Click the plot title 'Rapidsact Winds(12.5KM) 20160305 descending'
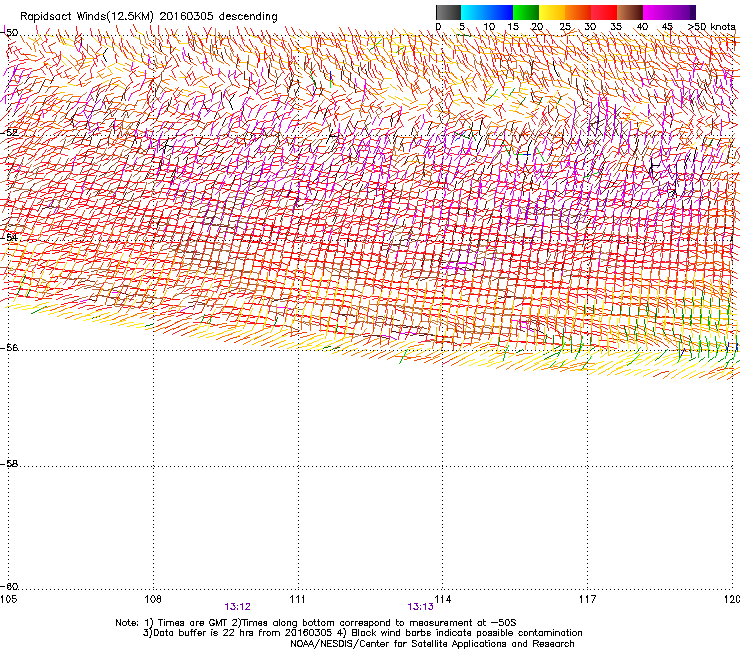Viewport: 740px width, 650px height. tap(149, 16)
